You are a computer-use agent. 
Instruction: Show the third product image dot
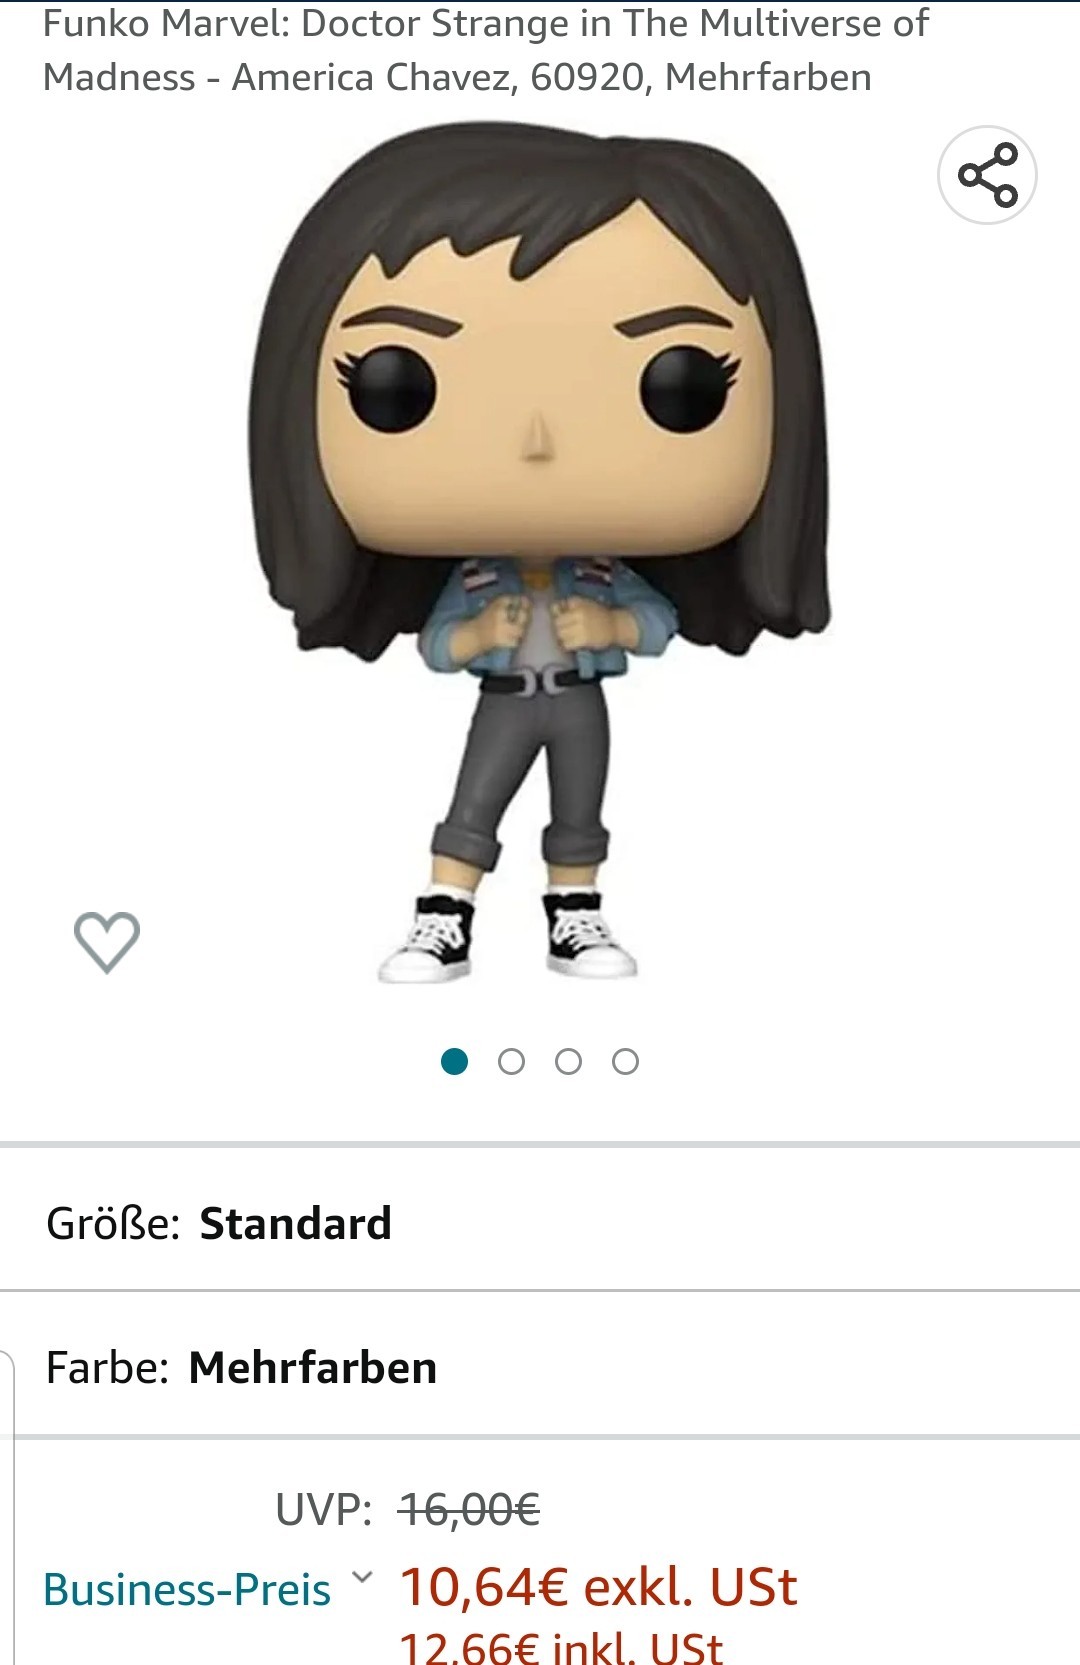(568, 1061)
